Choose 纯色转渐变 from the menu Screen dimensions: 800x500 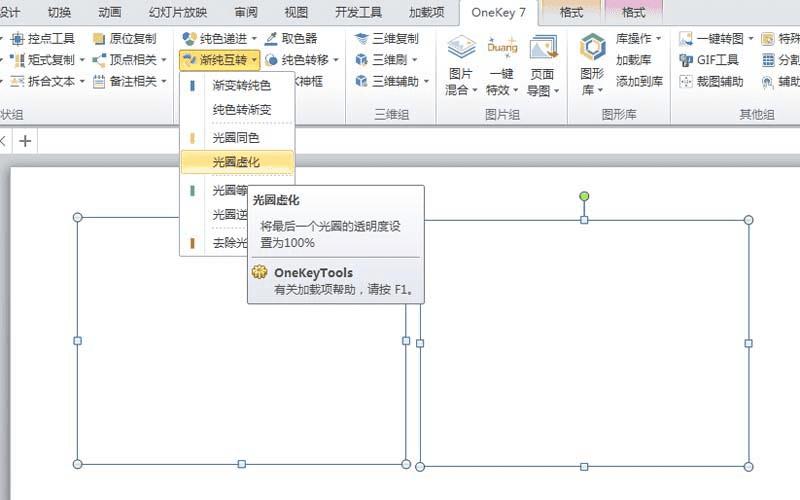[238, 110]
